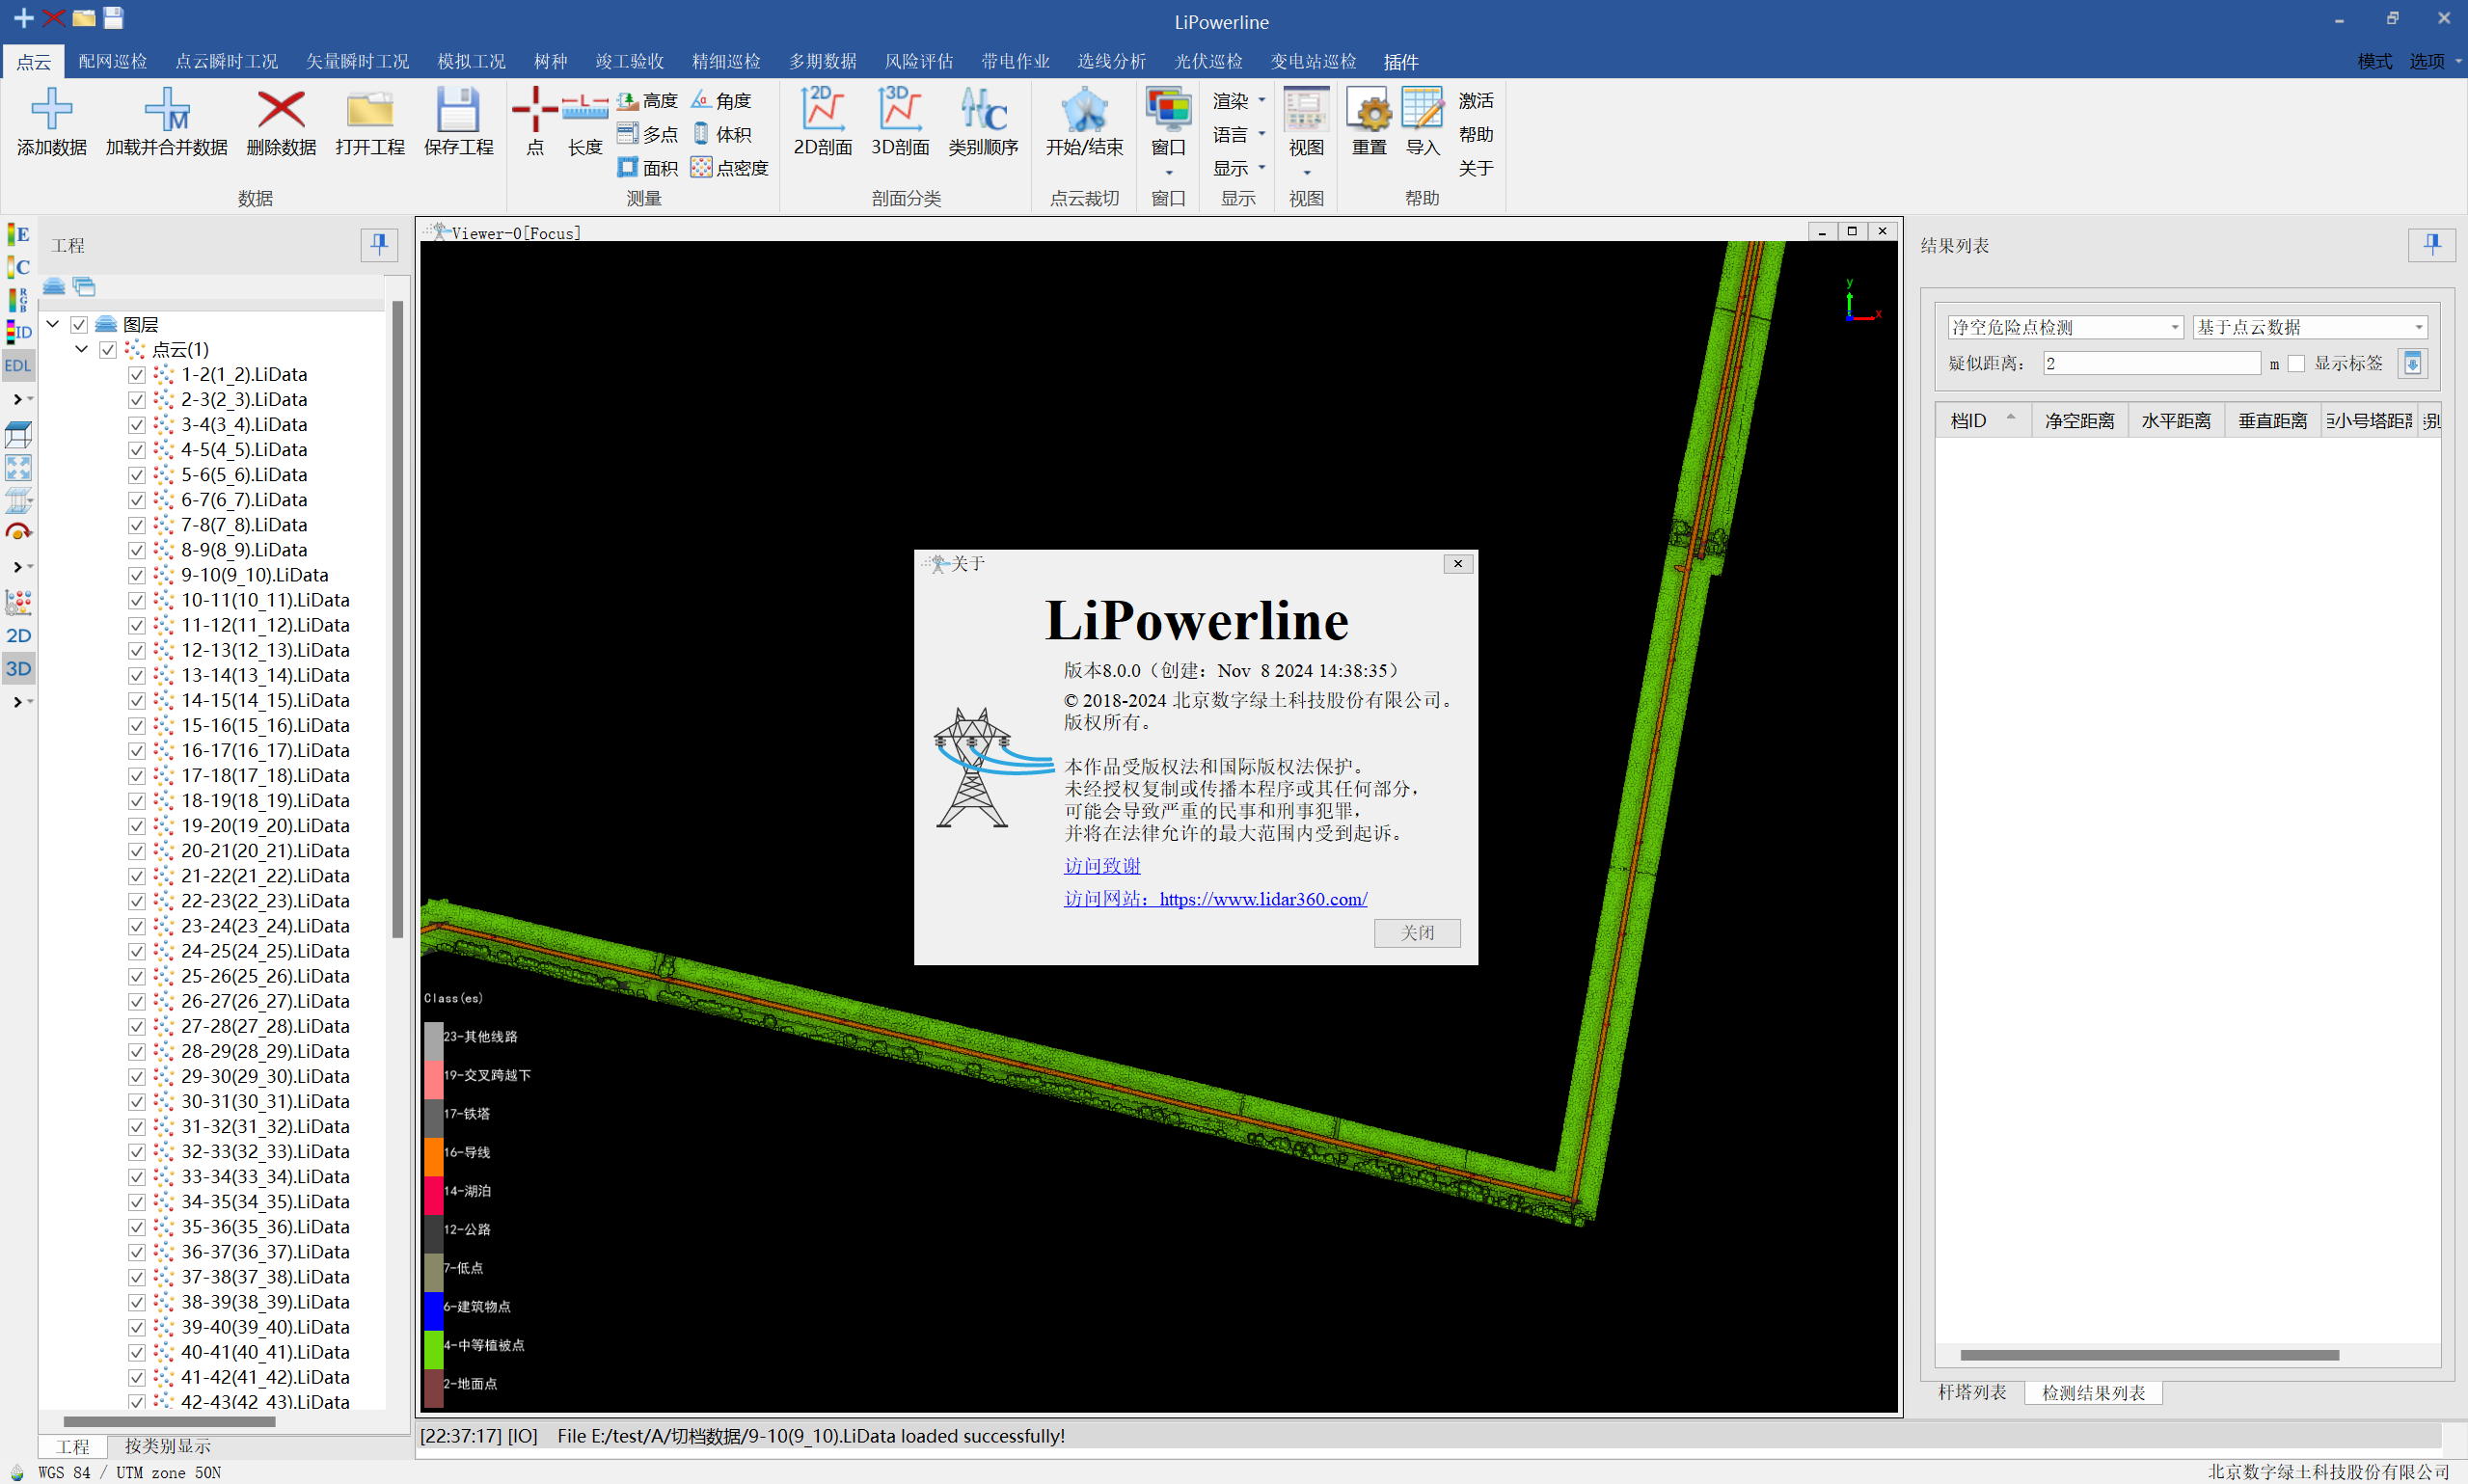
Task: Click the 重置 reset icon
Action: click(x=1368, y=110)
